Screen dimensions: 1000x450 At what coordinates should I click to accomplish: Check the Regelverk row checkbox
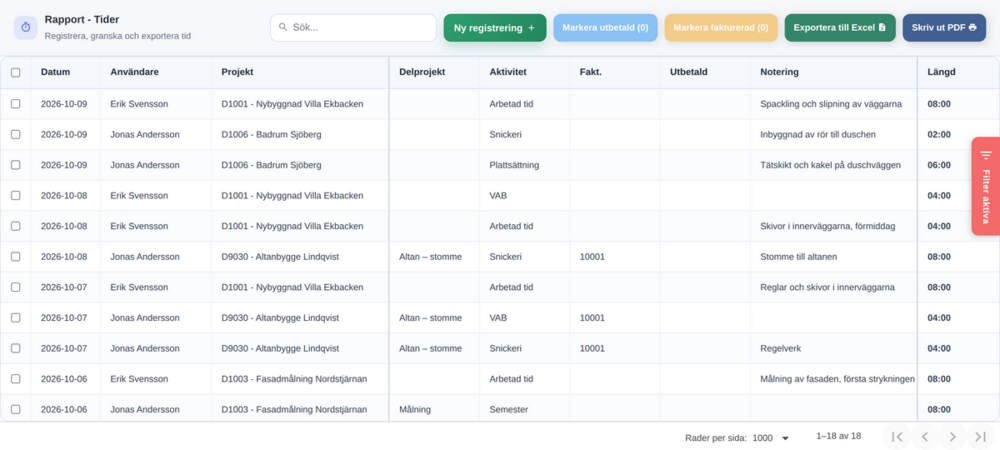15,348
